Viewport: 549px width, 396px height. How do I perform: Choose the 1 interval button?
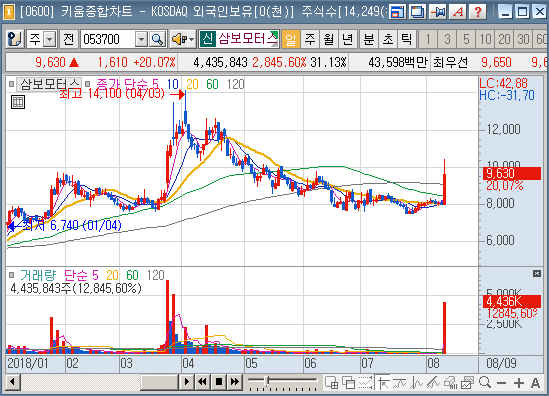pyautogui.click(x=428, y=39)
